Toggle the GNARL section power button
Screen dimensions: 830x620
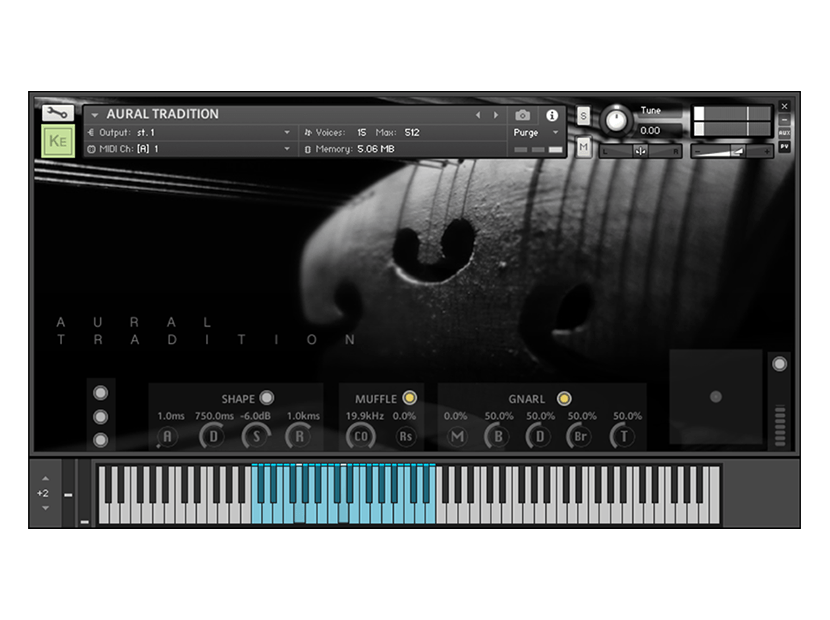point(564,398)
